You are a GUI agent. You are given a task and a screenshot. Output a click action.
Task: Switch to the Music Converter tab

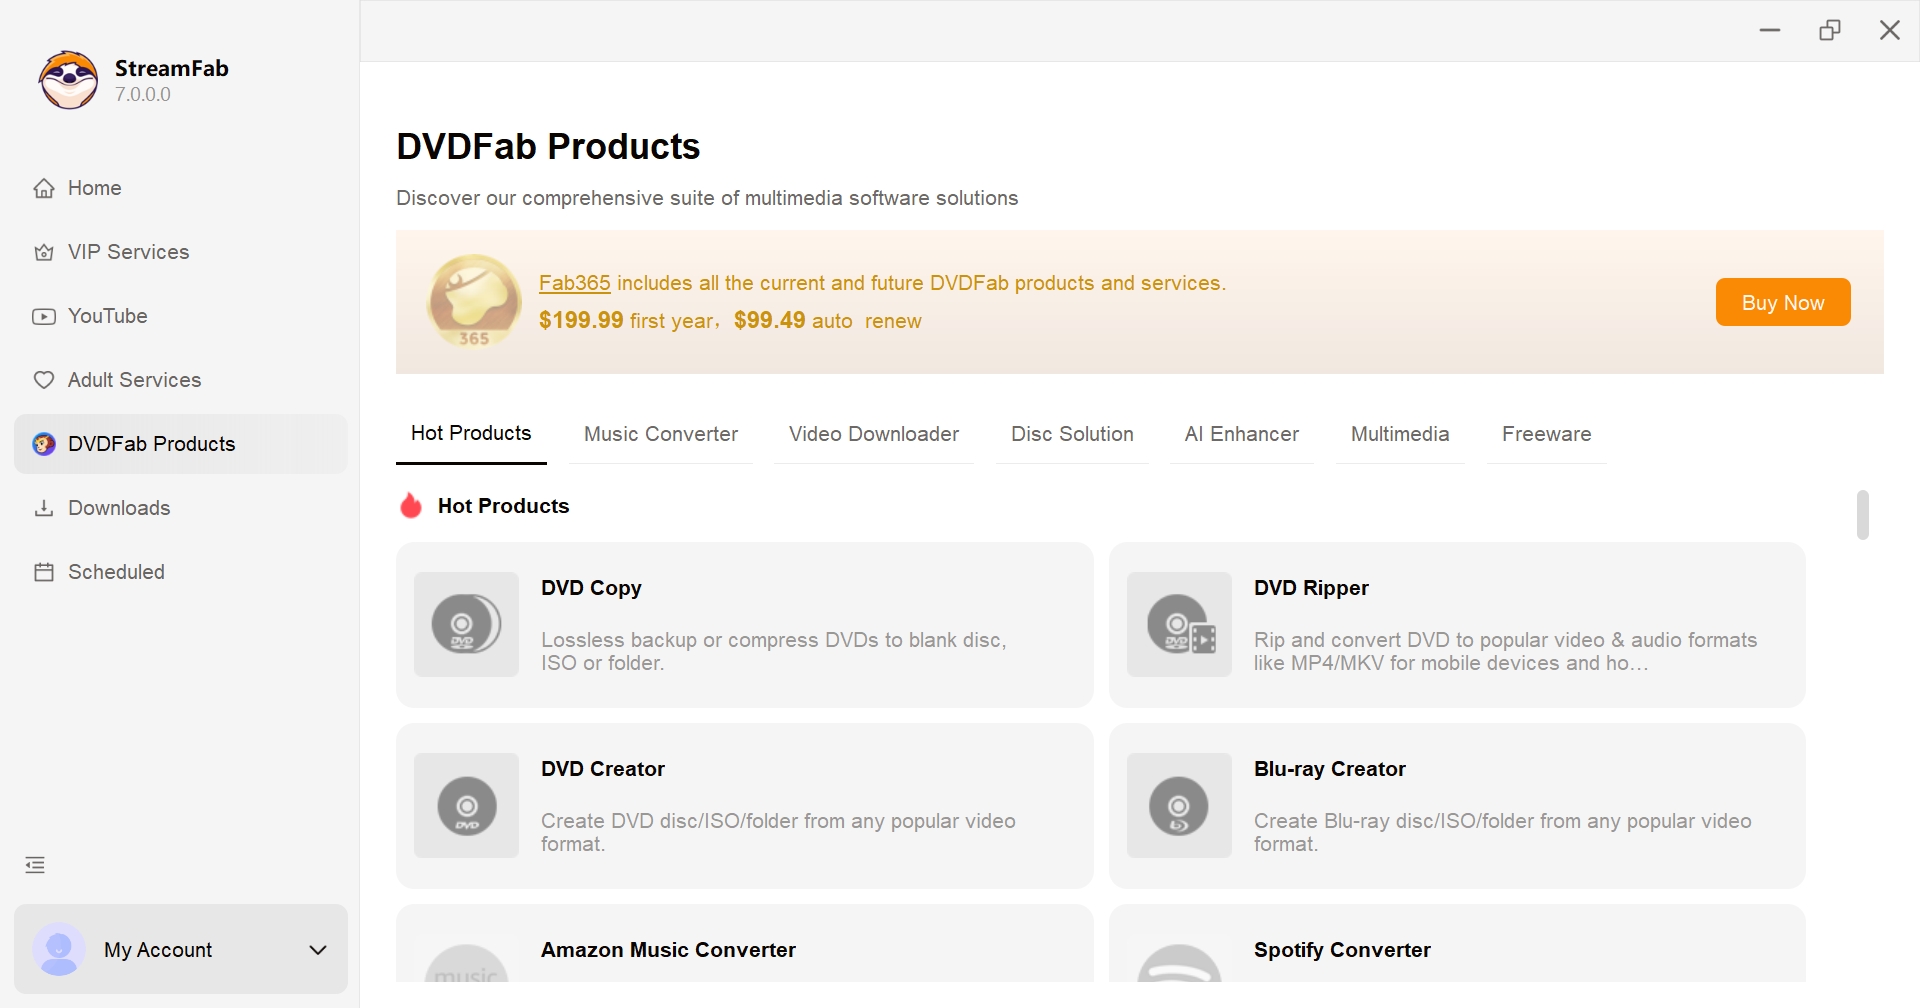click(x=660, y=434)
